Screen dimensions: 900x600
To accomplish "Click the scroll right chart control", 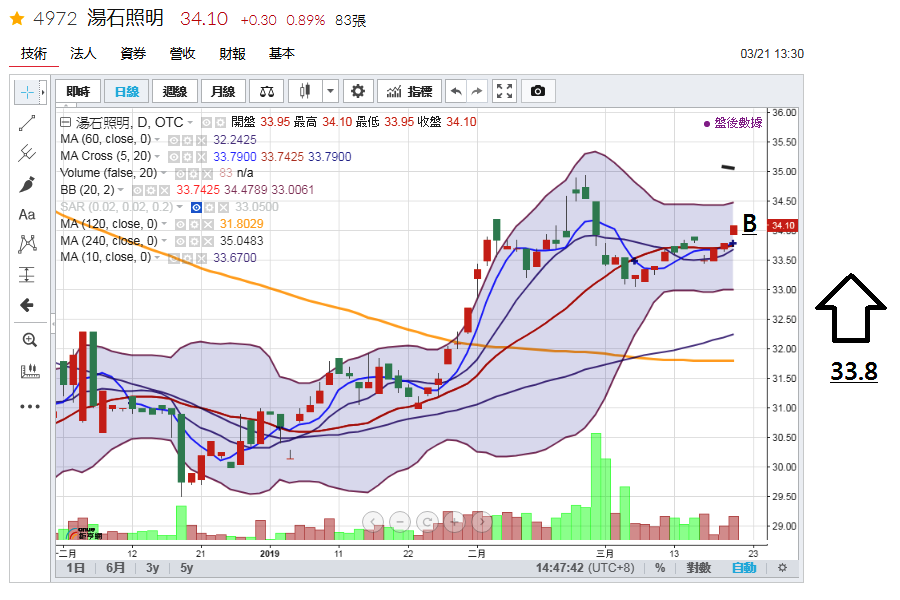I will [x=482, y=522].
